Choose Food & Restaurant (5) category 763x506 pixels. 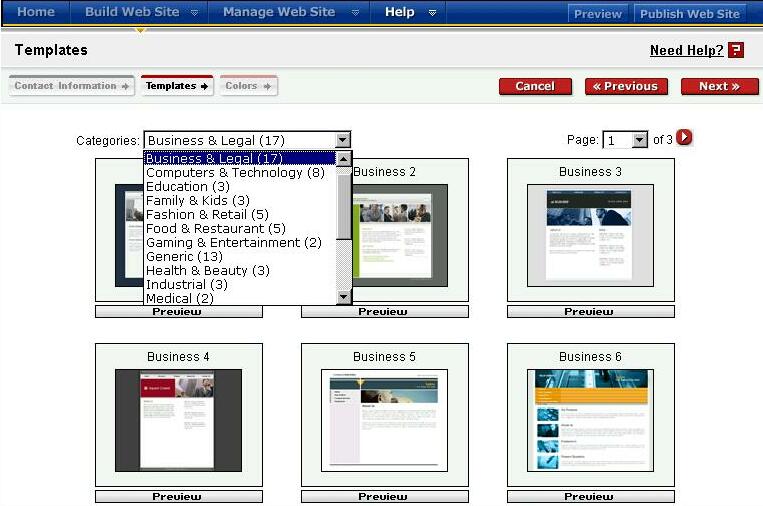[x=215, y=229]
